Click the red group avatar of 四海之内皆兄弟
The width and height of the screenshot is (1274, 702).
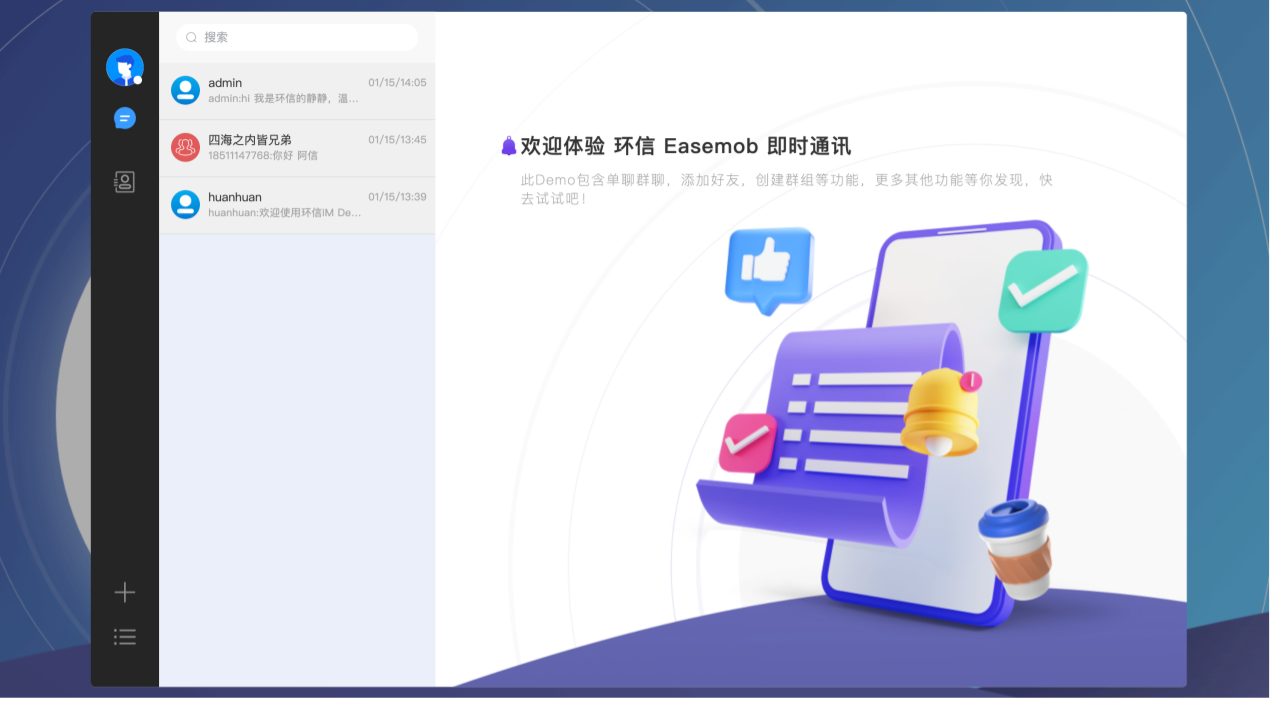coord(185,147)
